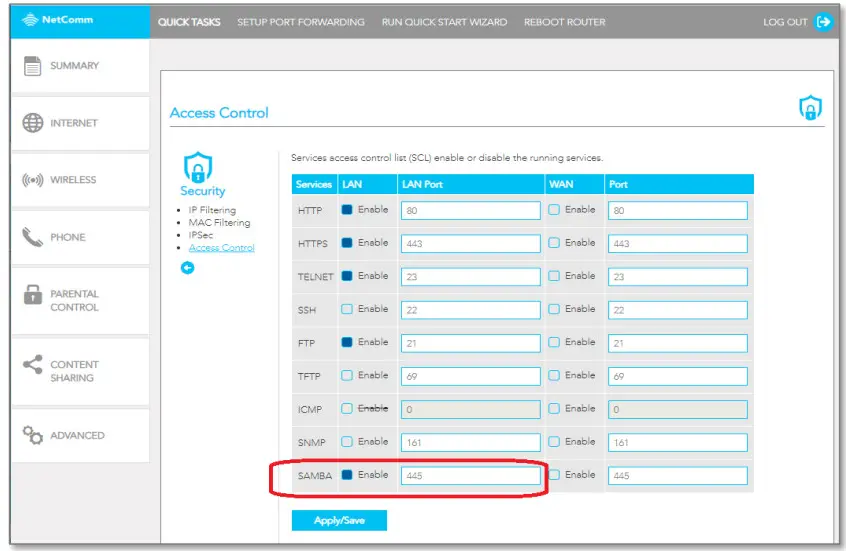The image size is (846, 551).
Task: Open the Internet globe icon
Action: point(33,123)
